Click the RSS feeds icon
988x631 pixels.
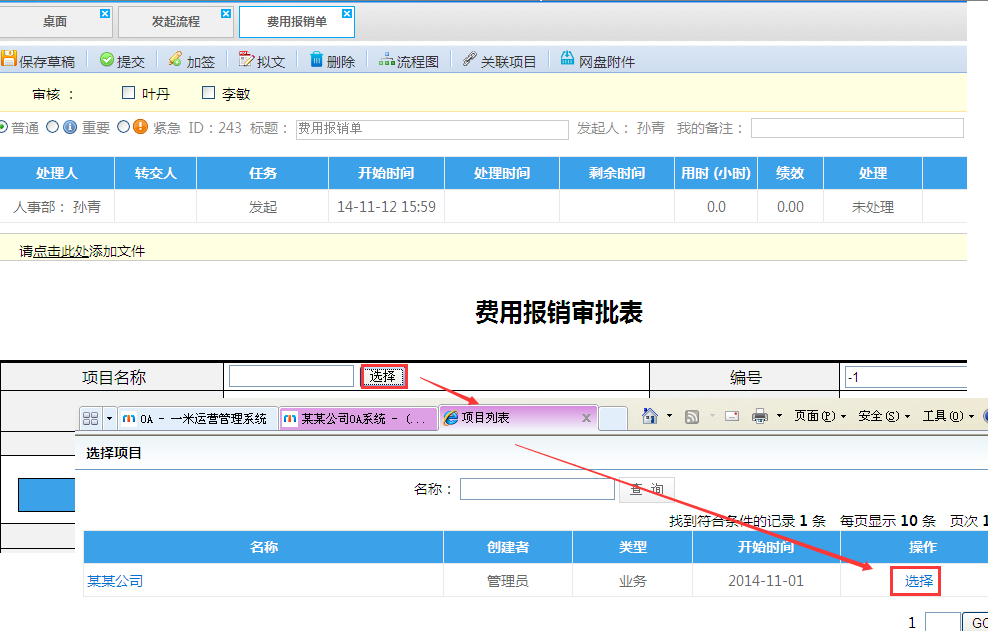click(x=692, y=417)
